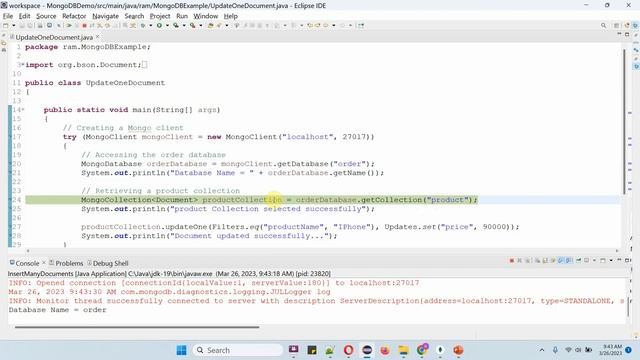
Task: Toggle Scroll Lock in Console toolbar
Action: [545, 260]
